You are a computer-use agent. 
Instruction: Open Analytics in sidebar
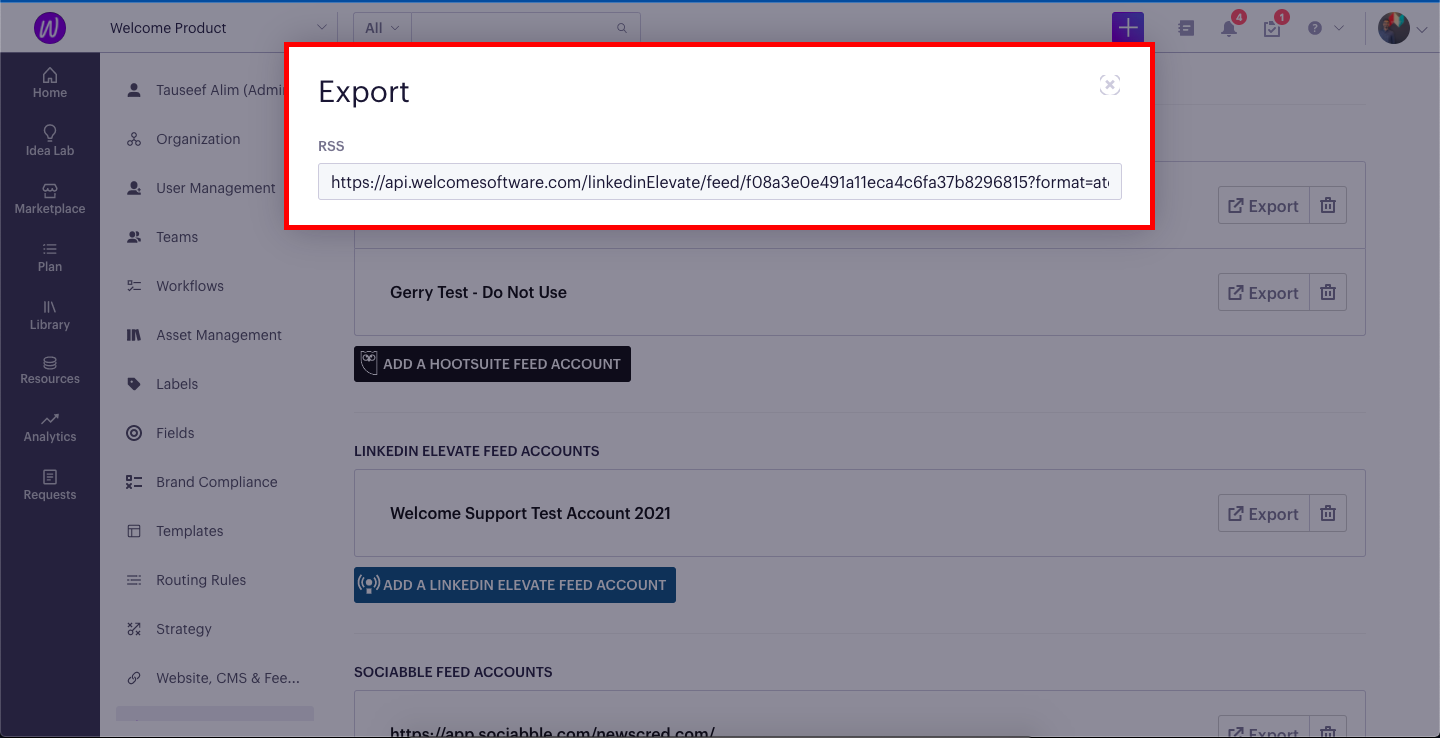(x=50, y=427)
